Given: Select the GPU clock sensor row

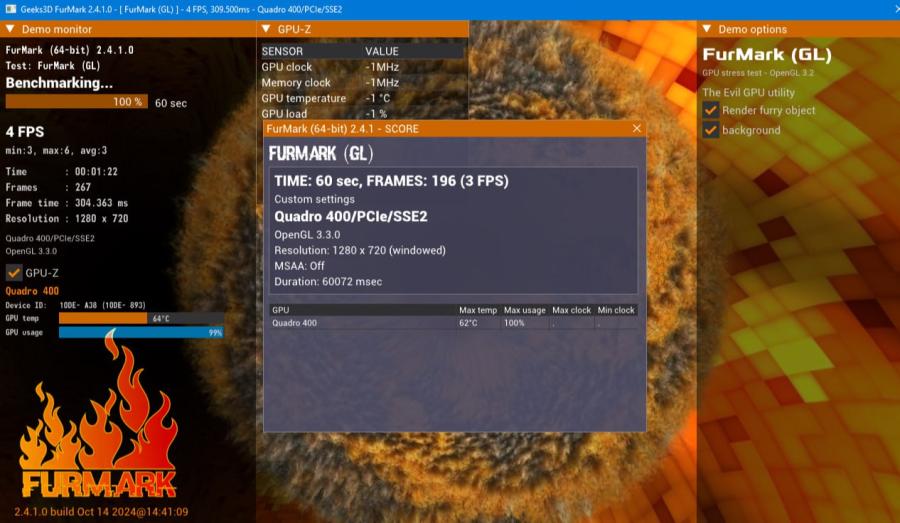Looking at the screenshot, I should (x=363, y=67).
